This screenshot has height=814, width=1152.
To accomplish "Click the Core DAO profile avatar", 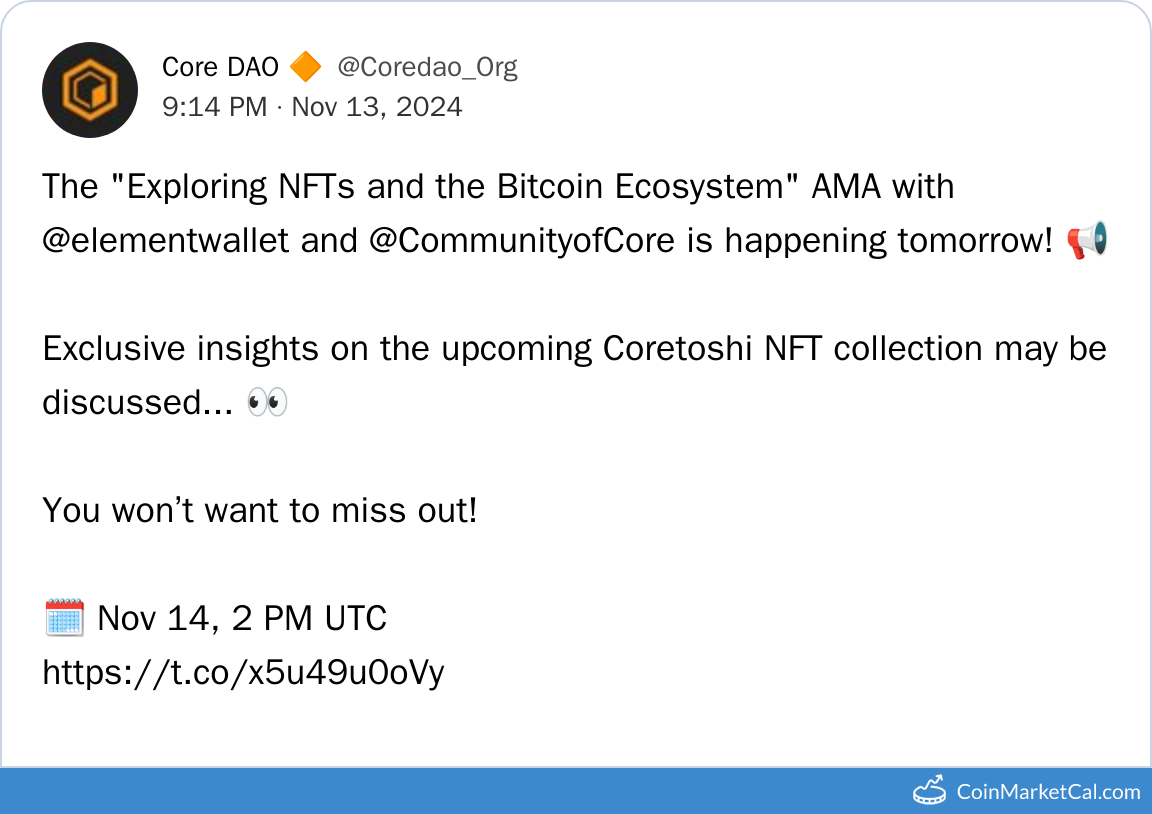I will 89,89.
